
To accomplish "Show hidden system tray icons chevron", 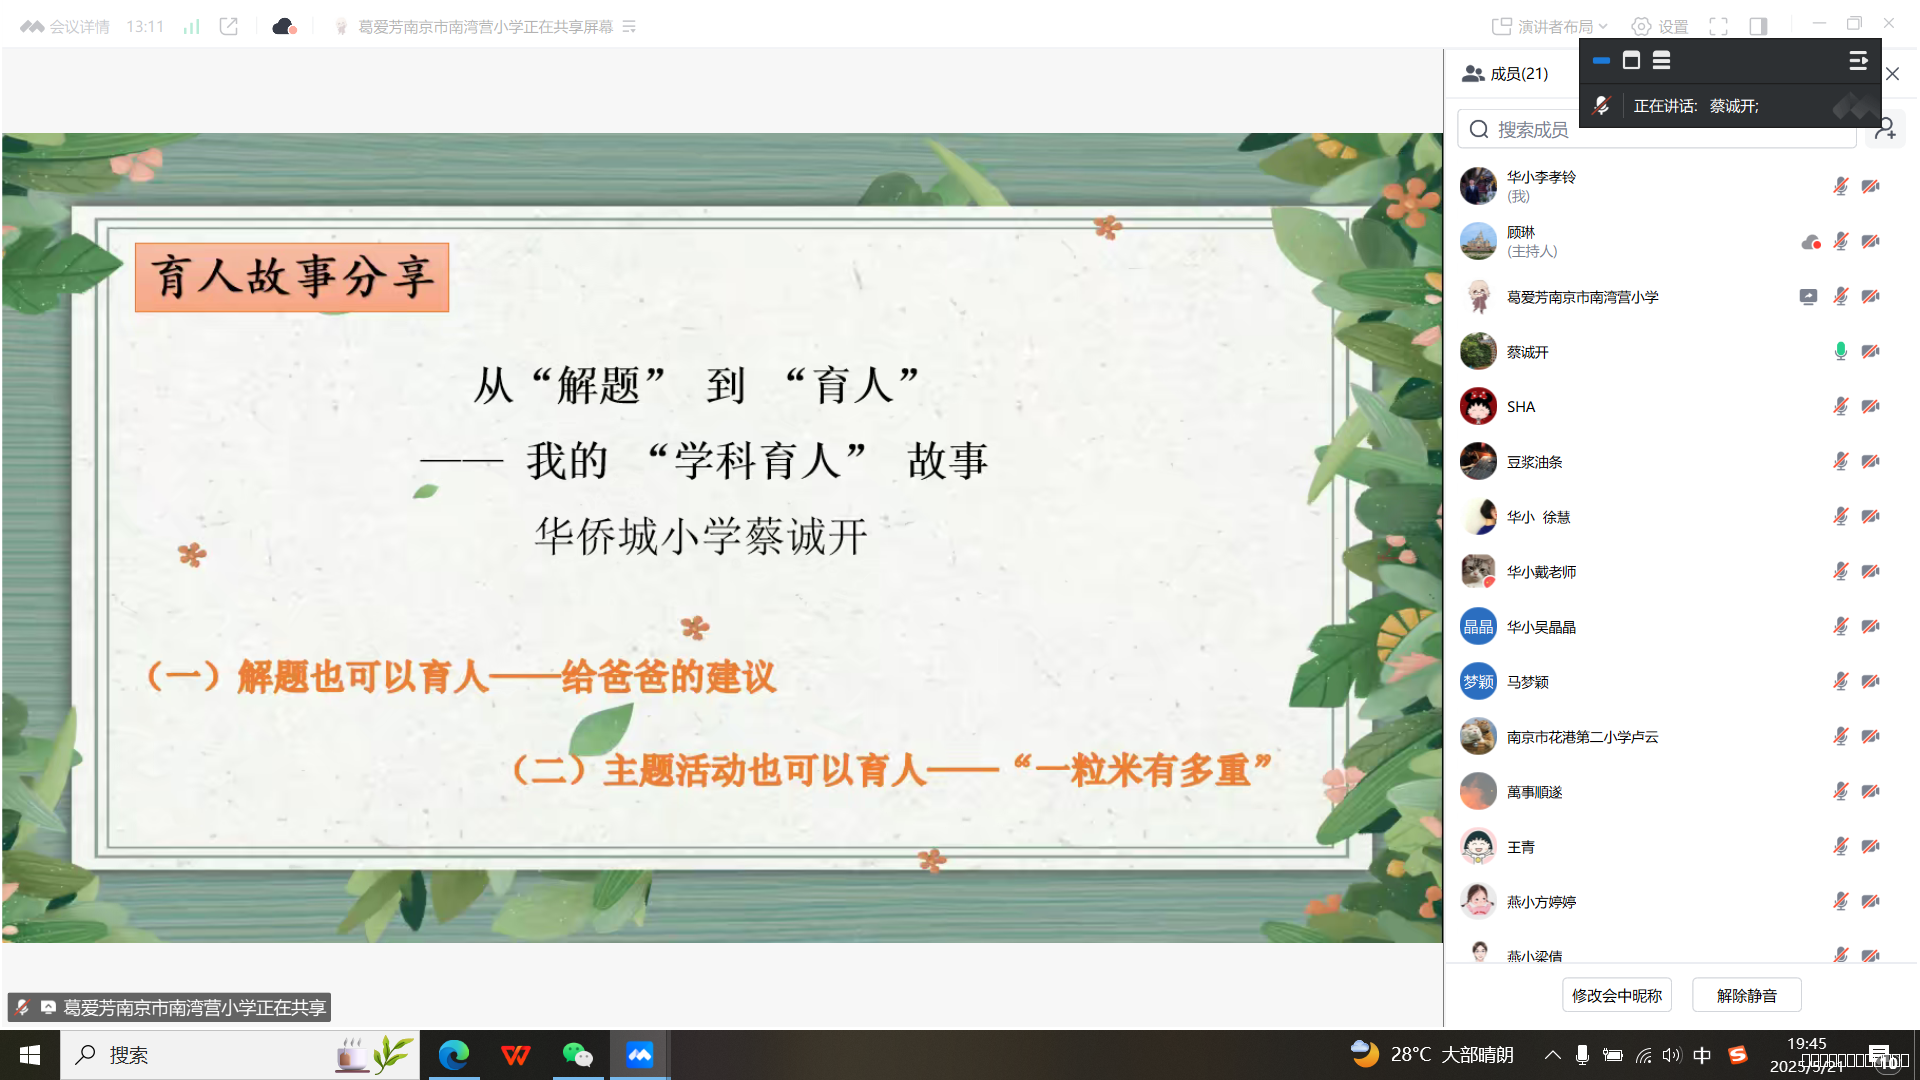I will [1552, 1055].
